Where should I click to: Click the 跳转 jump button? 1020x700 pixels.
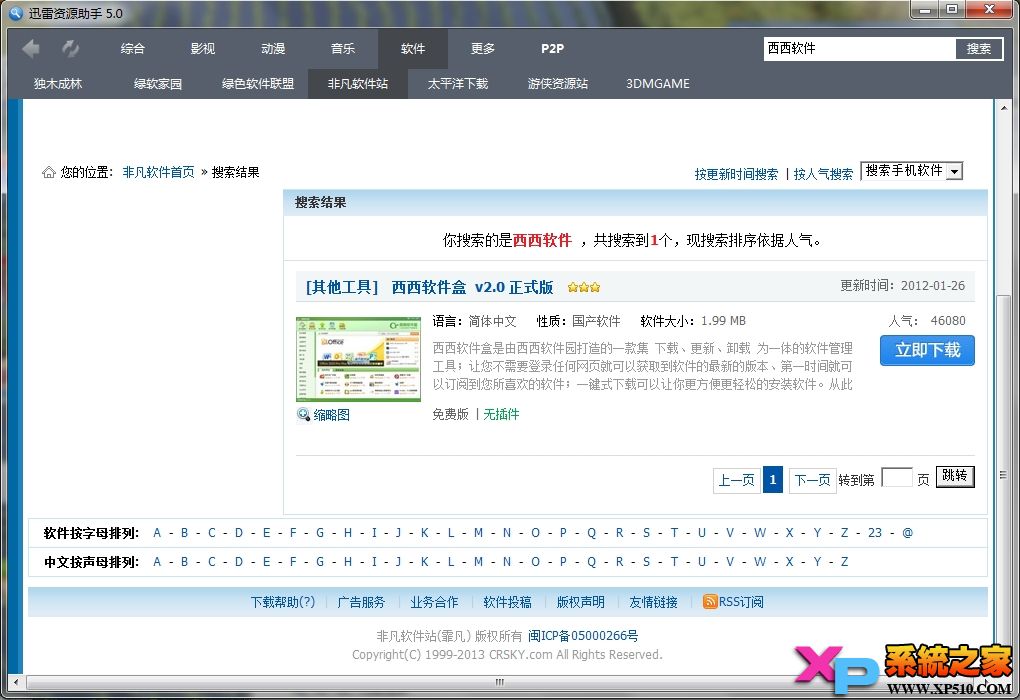click(x=955, y=476)
